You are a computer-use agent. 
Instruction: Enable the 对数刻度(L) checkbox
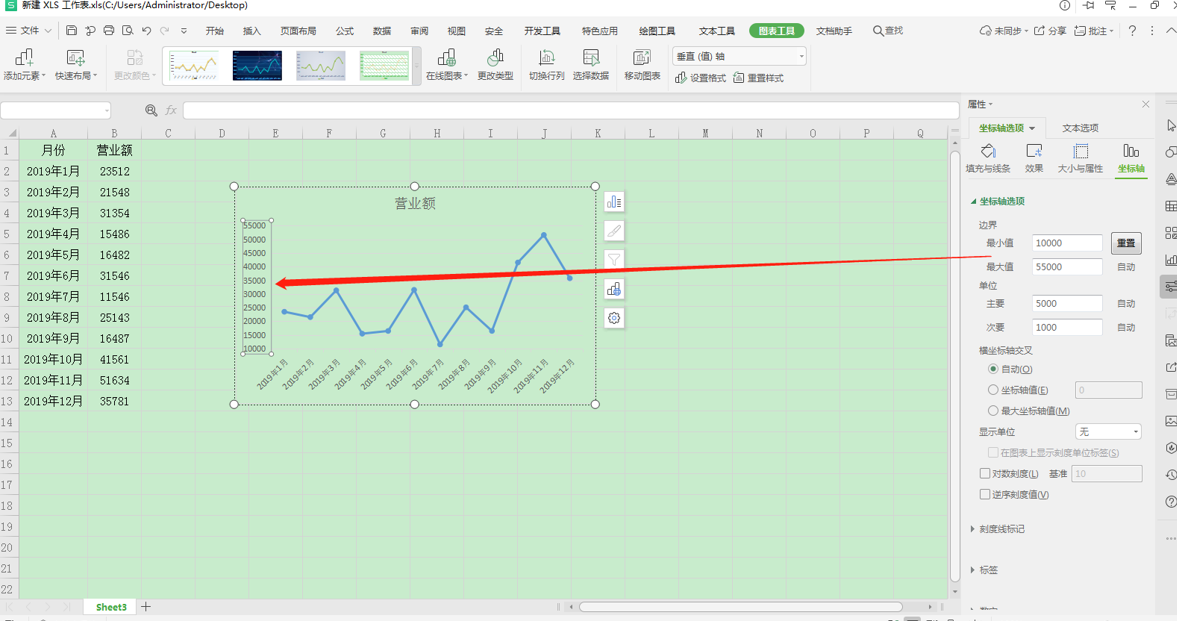click(x=985, y=473)
